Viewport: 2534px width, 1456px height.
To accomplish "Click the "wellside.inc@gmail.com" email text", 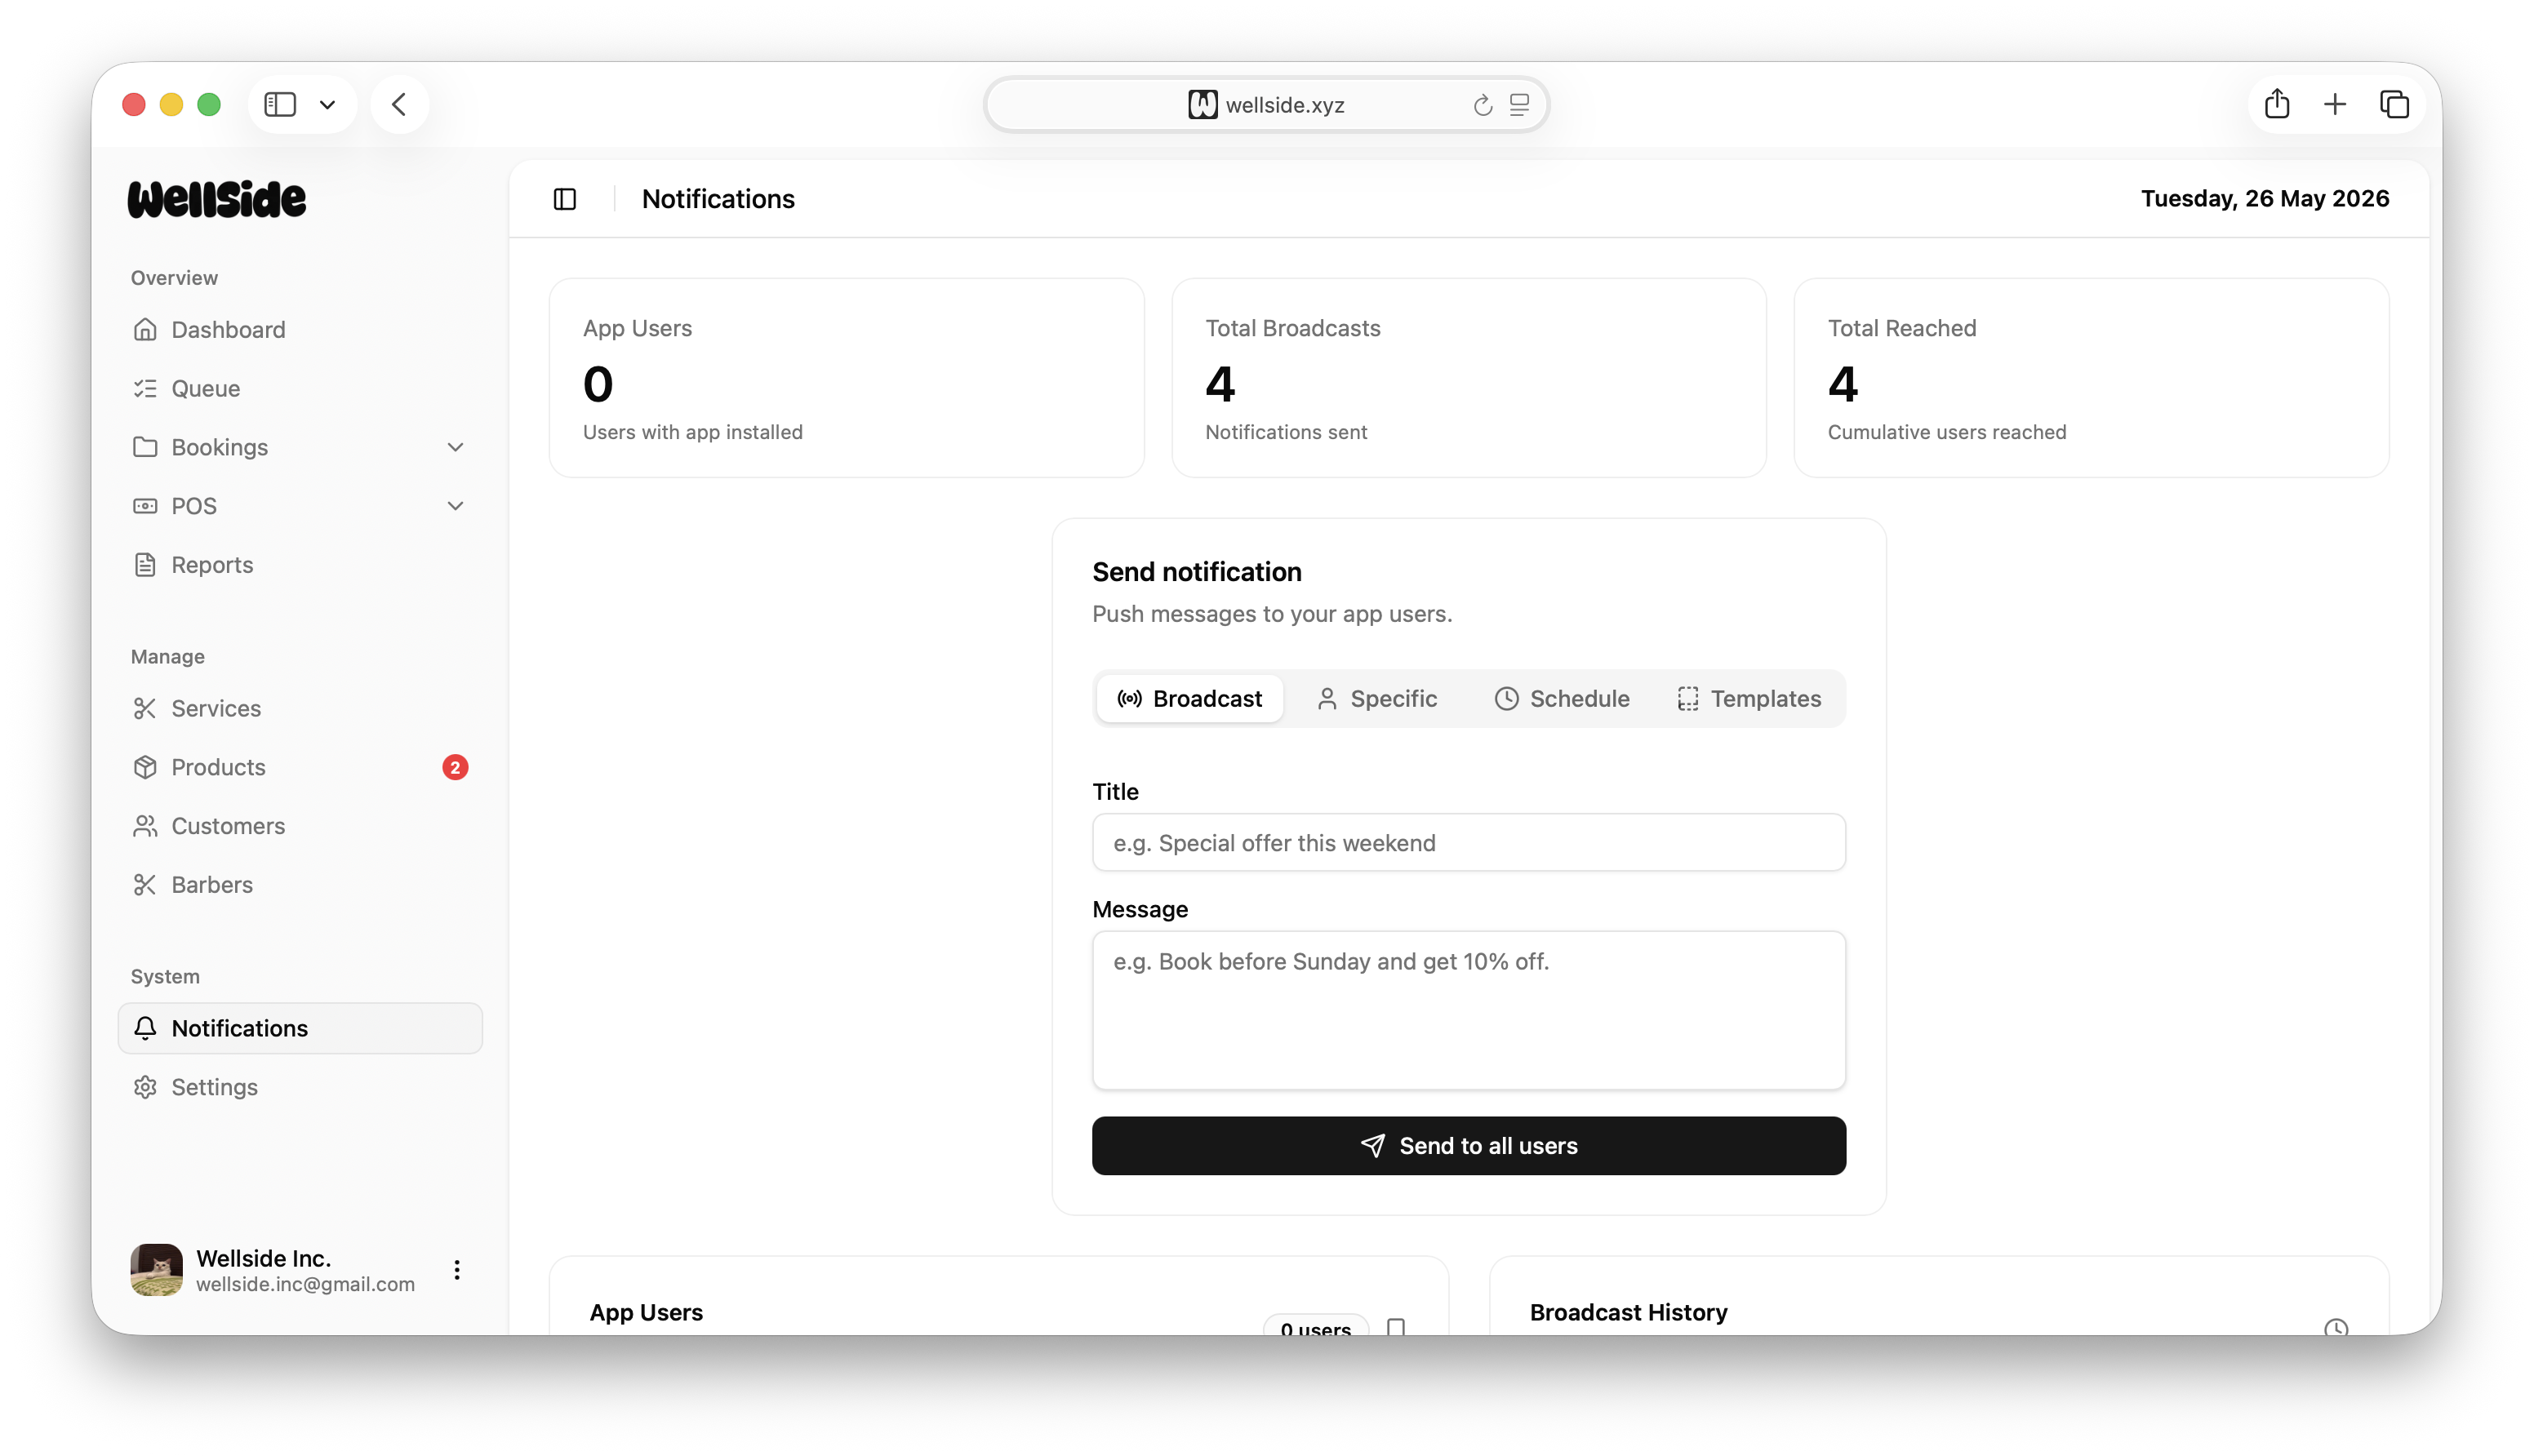I will [x=305, y=1284].
